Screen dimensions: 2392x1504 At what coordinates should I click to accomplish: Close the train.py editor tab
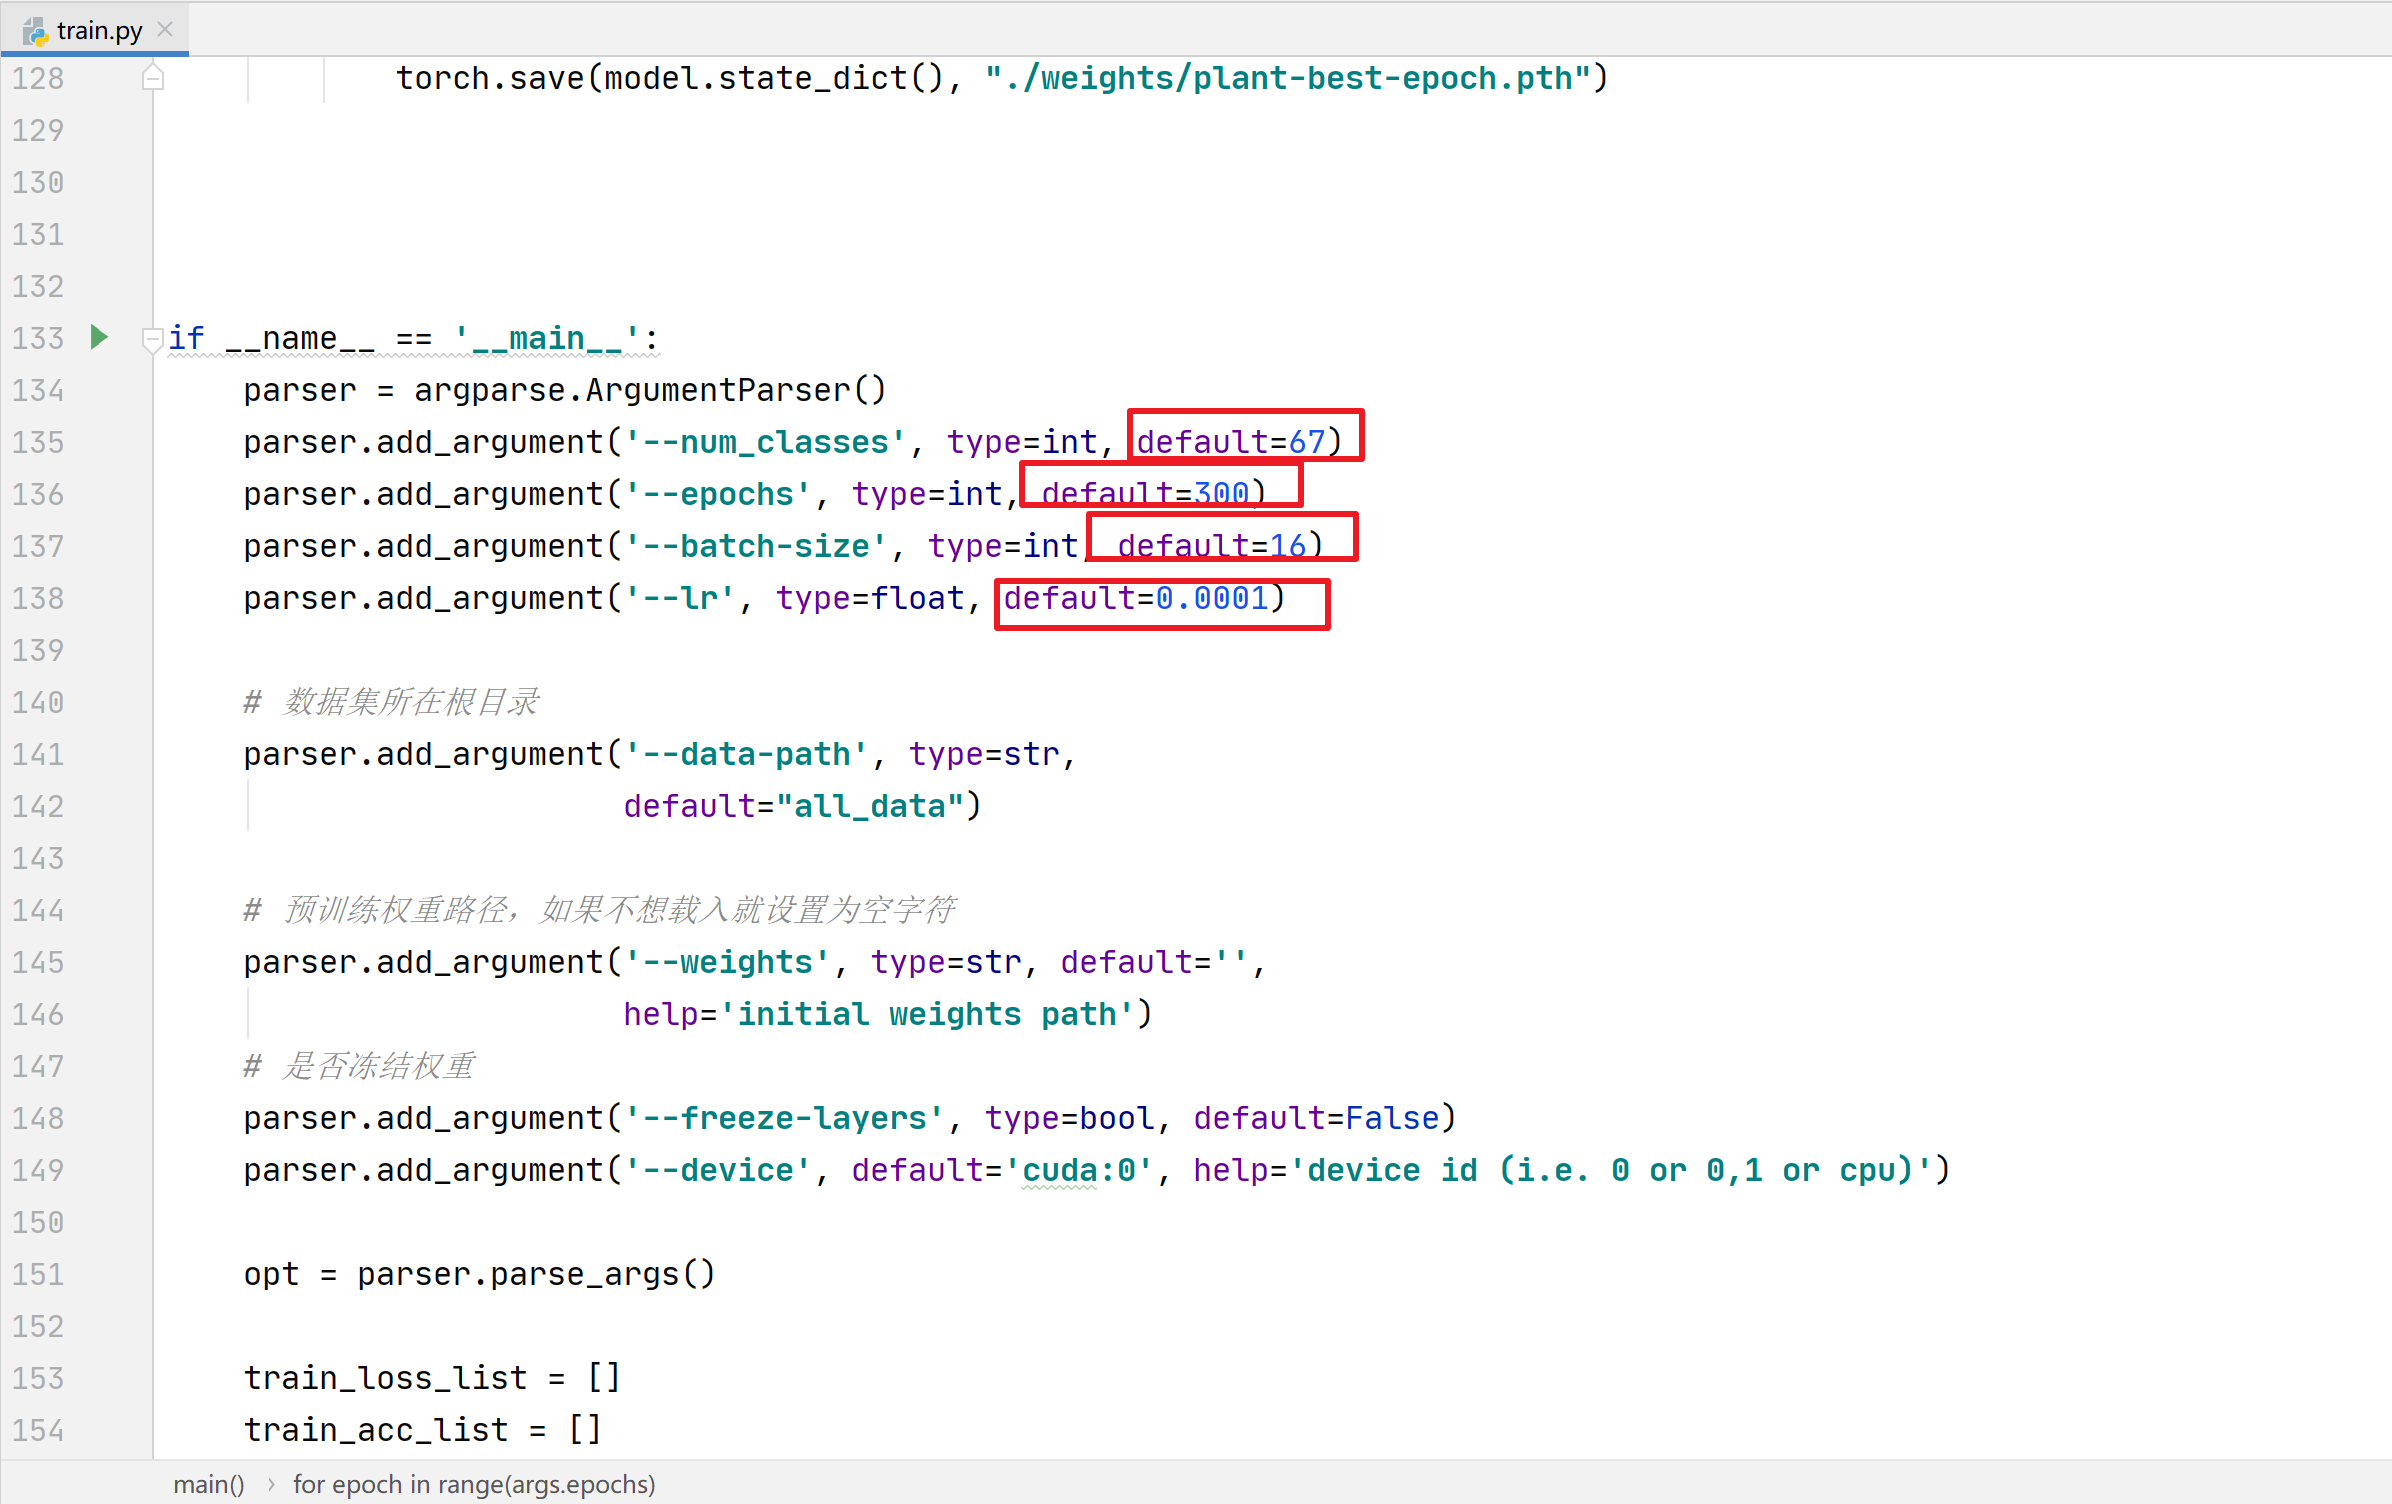(166, 30)
